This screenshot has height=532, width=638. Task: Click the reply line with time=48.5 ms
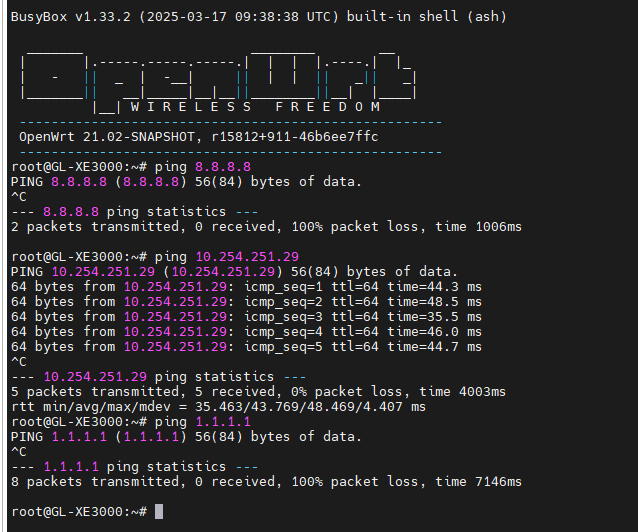click(246, 301)
